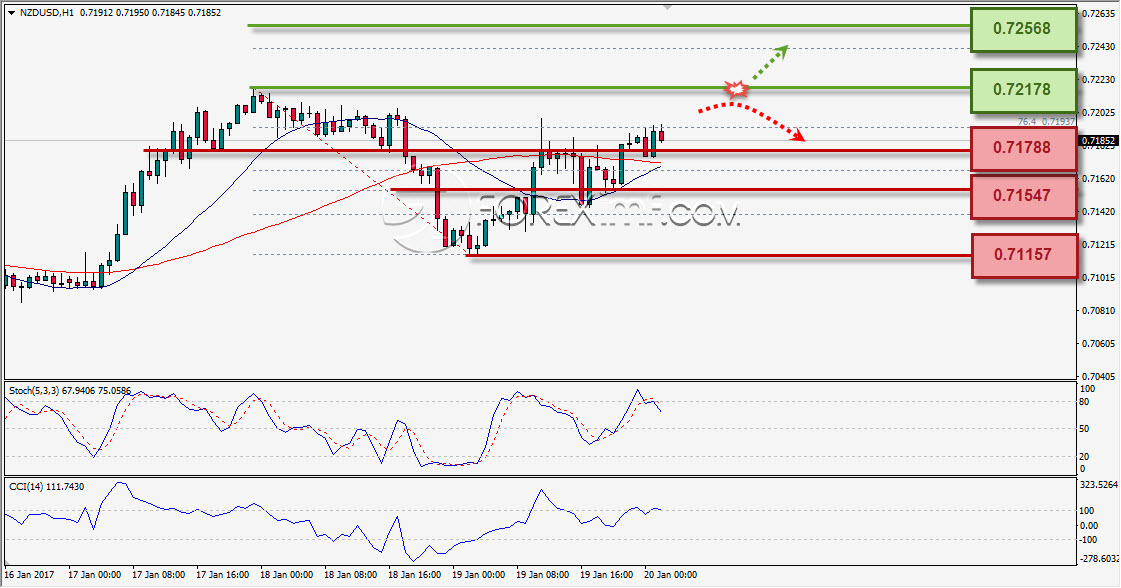Click the 0.72568 green resistance label

click(1023, 29)
